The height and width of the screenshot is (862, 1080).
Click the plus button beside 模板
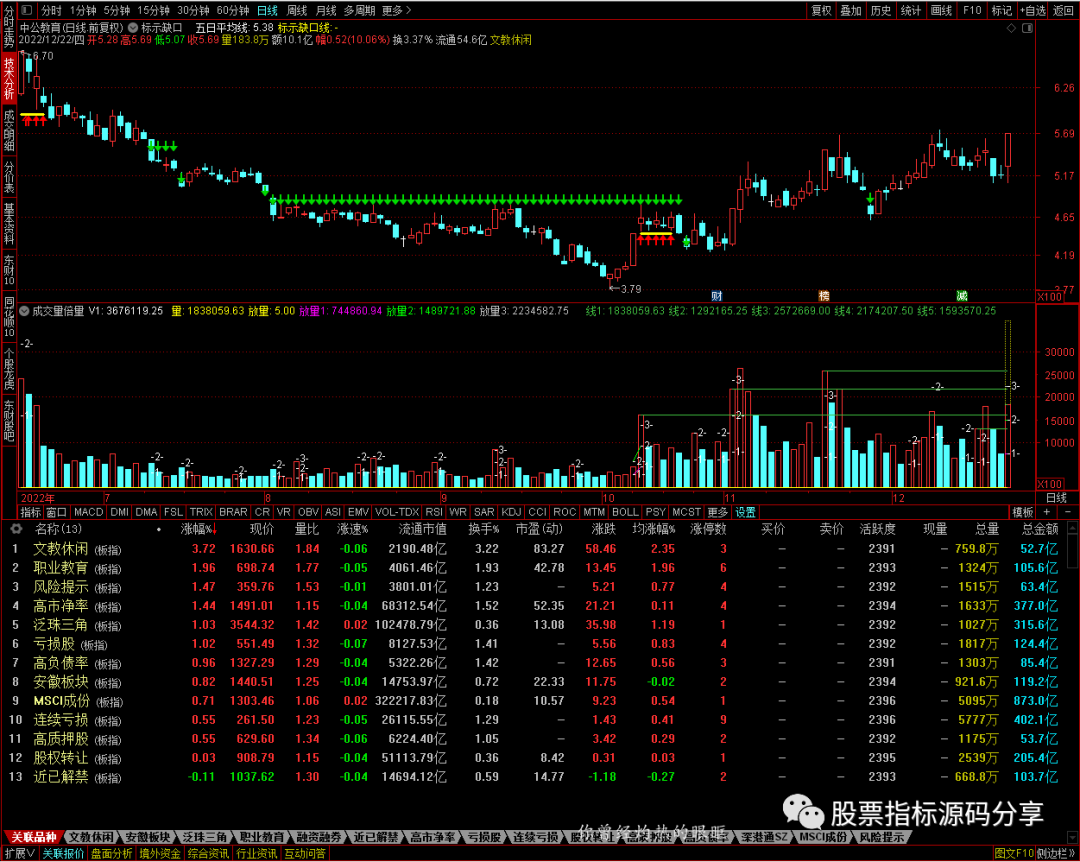click(x=1047, y=512)
